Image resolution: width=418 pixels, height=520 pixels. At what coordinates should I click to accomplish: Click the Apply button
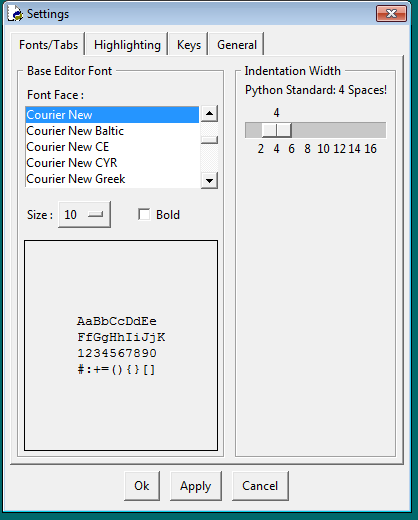(196, 486)
